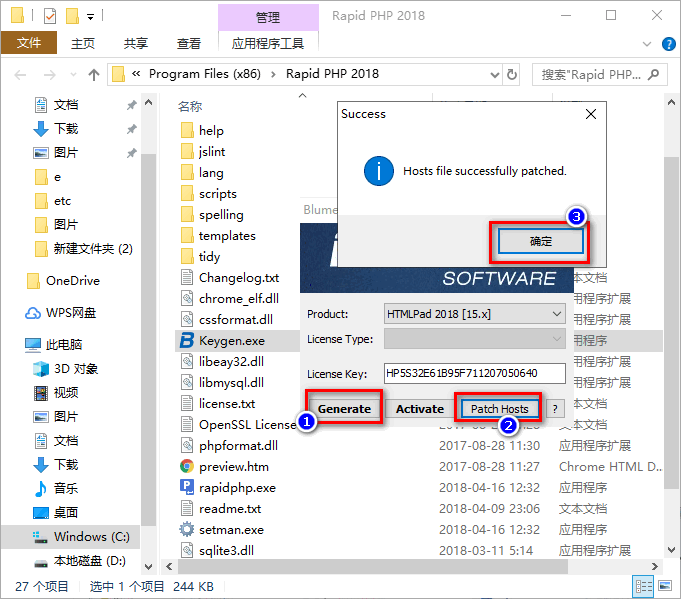The height and width of the screenshot is (599, 681).
Task: Click the Patch Hosts button
Action: click(499, 409)
